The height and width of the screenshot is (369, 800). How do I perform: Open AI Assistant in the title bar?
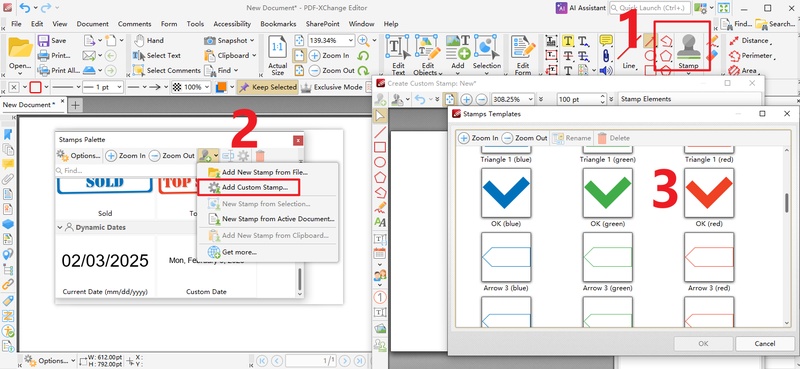(581, 8)
